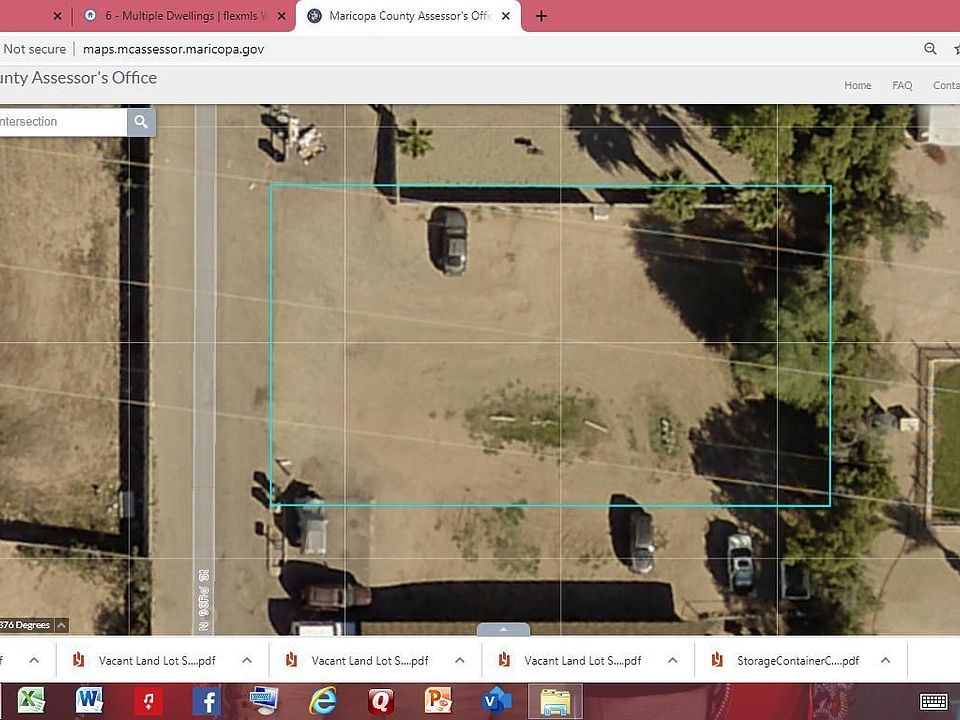
Task: Launch Word from the taskbar
Action: tap(89, 700)
